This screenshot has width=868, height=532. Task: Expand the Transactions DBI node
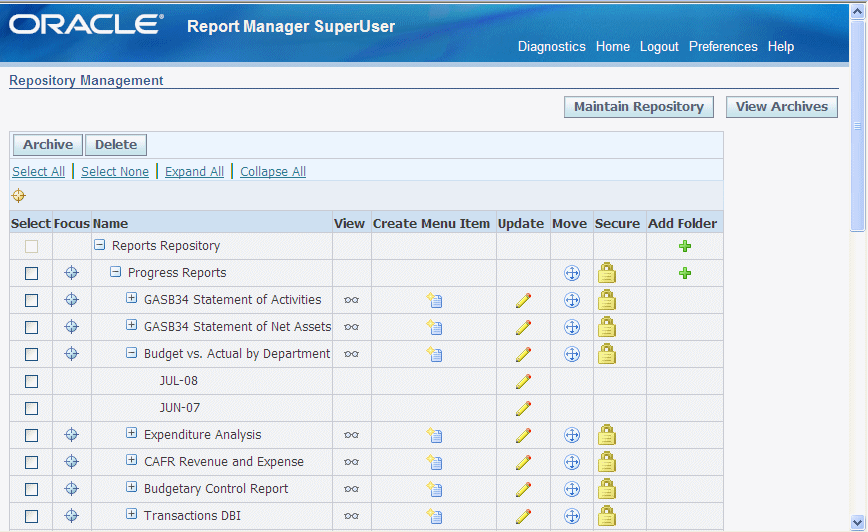[x=131, y=514]
